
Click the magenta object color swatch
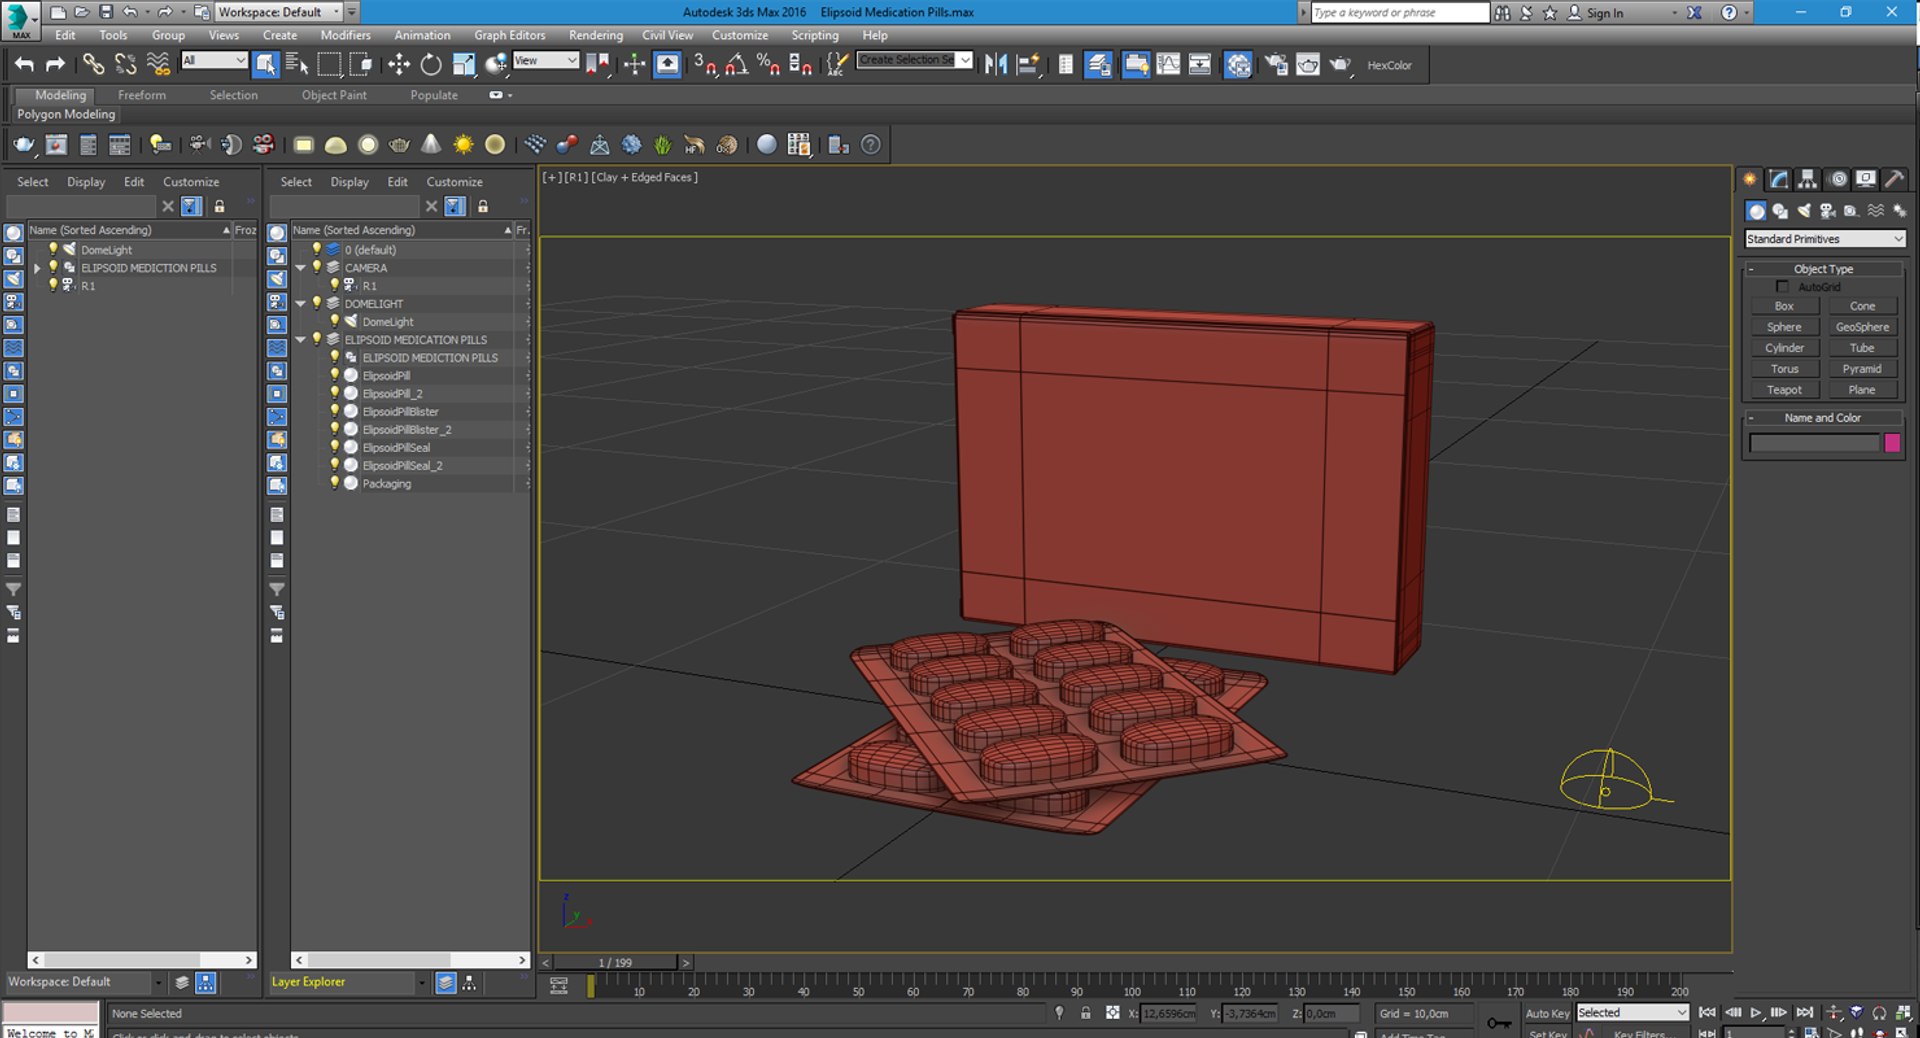[1892, 443]
